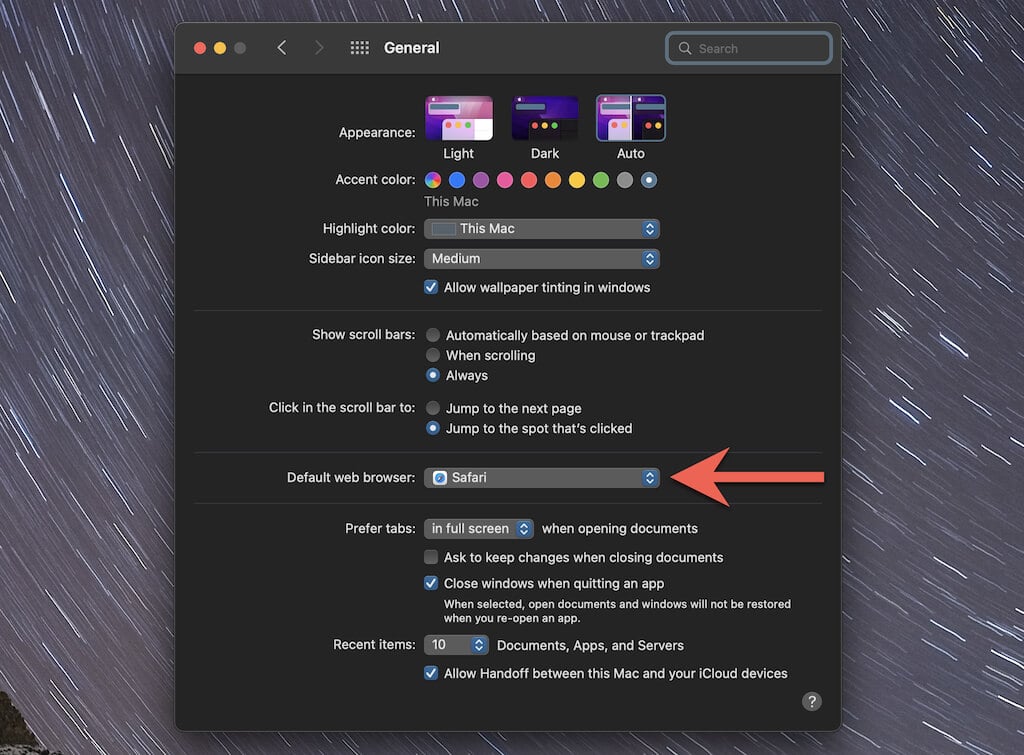Choose the graphite accent color

[625, 180]
